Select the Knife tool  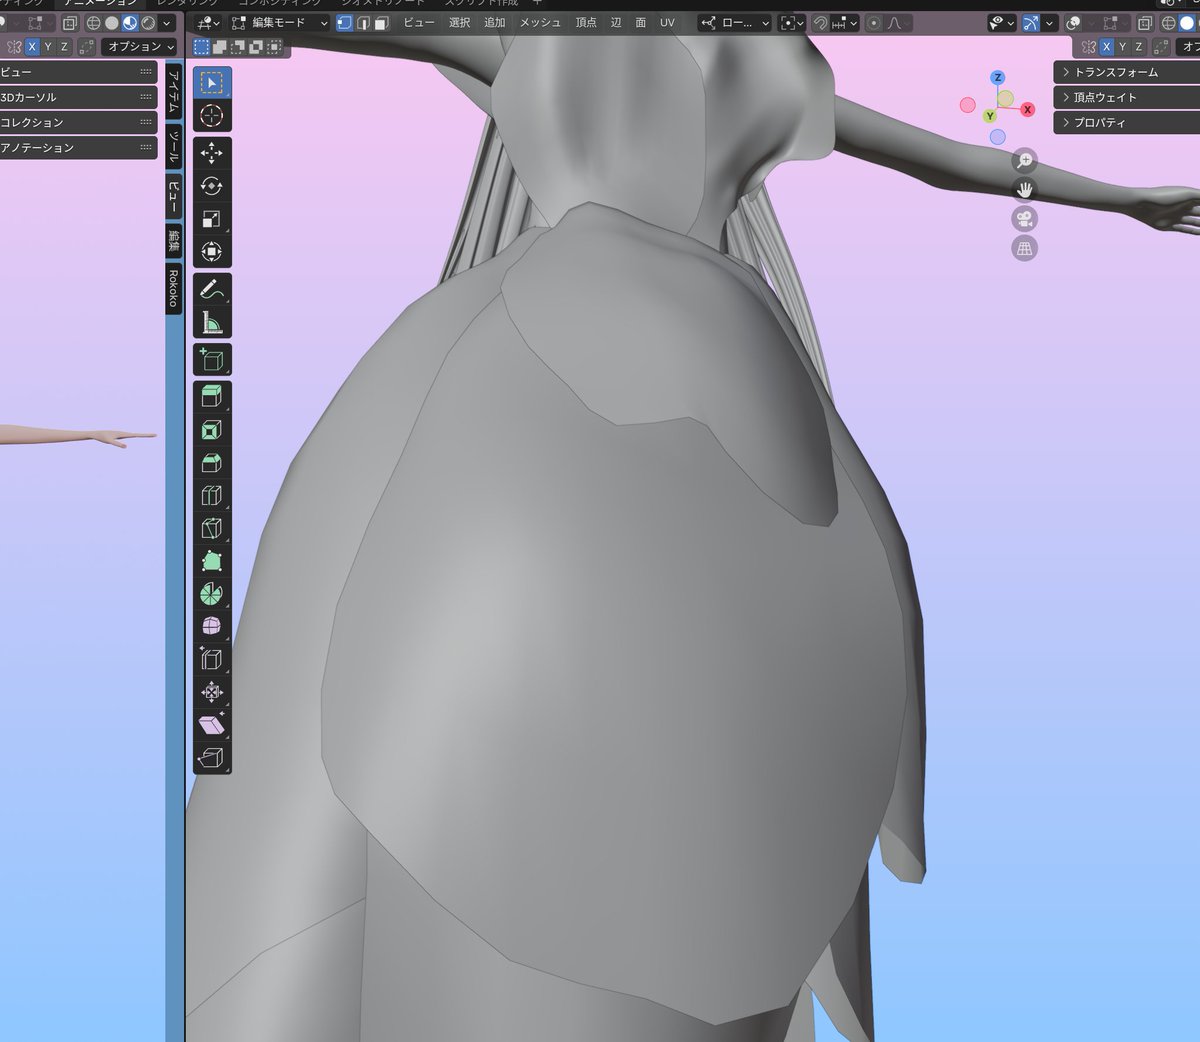pos(211,529)
